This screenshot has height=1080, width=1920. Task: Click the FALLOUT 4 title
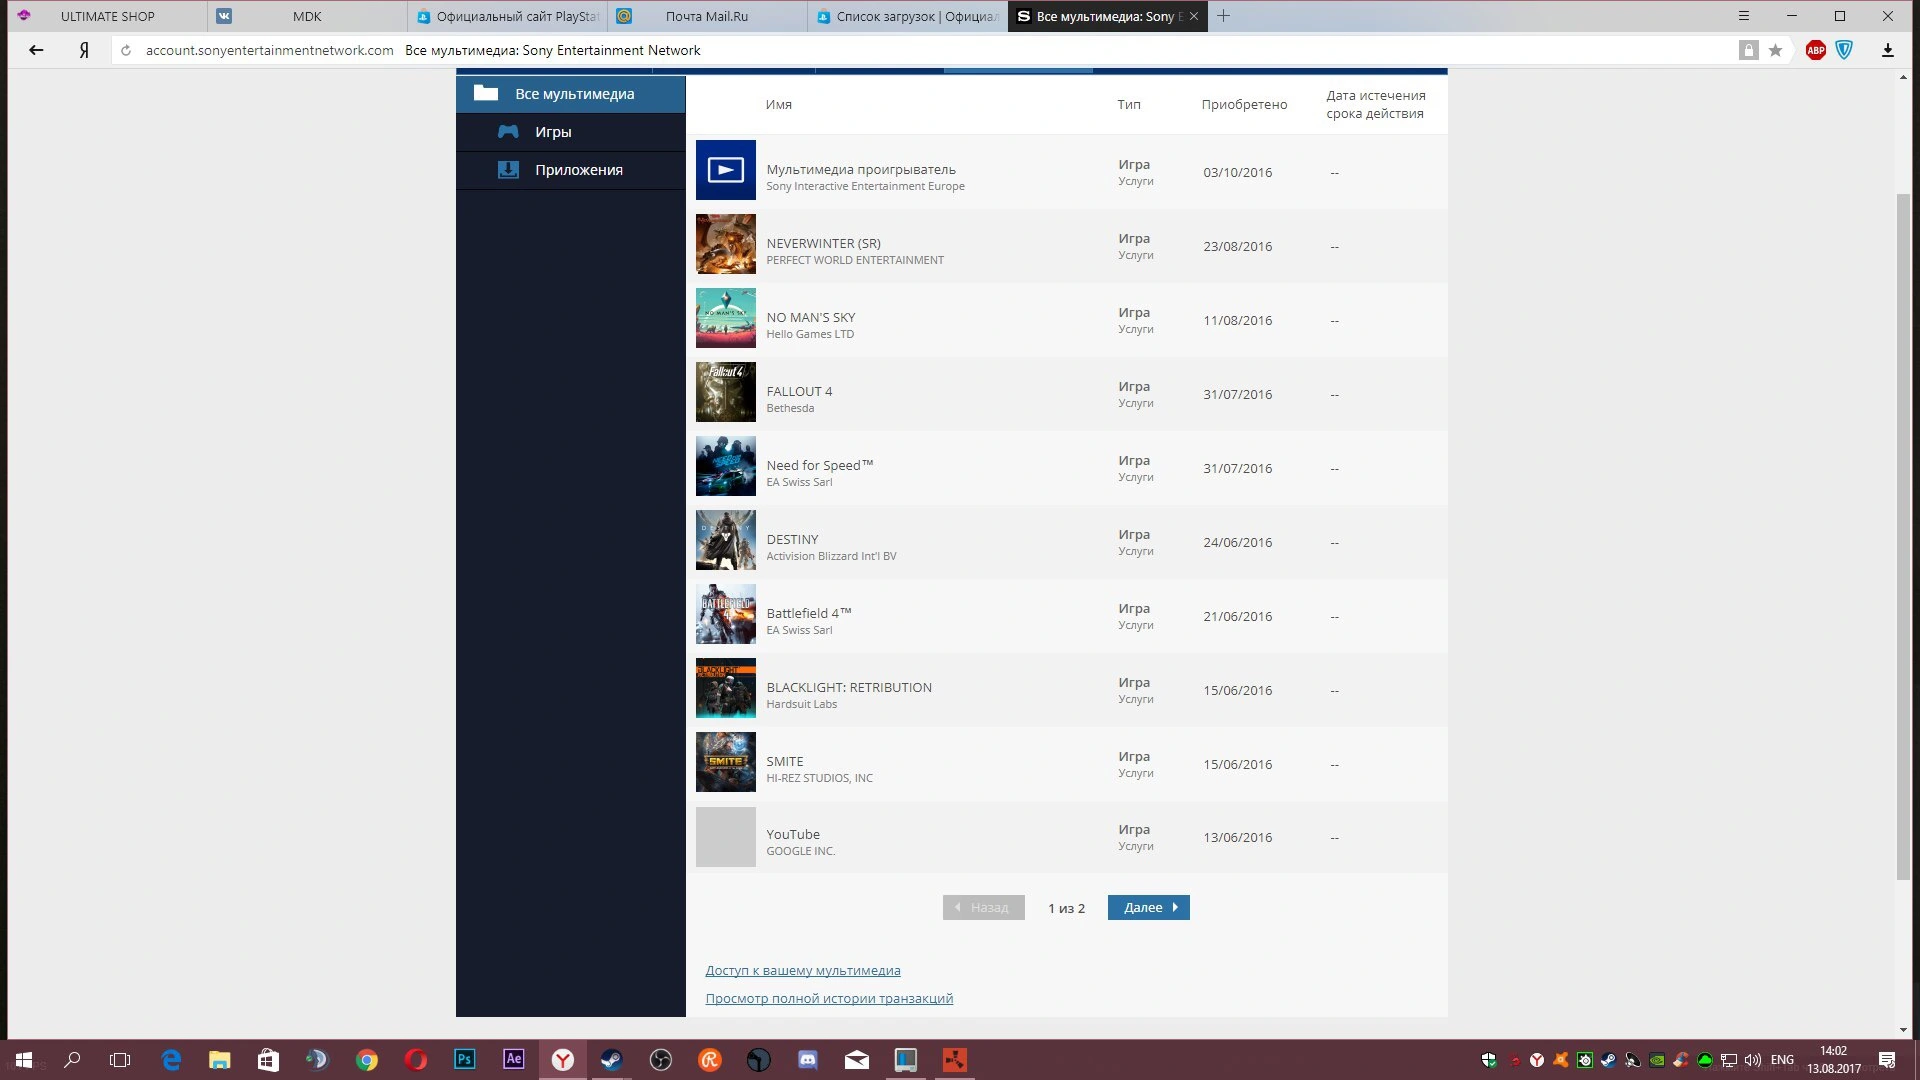[799, 391]
